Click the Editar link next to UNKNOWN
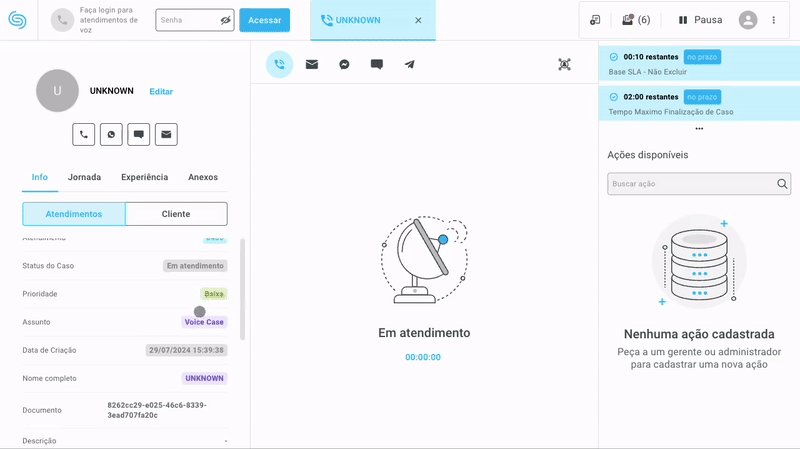Image resolution: width=800 pixels, height=449 pixels. click(161, 92)
